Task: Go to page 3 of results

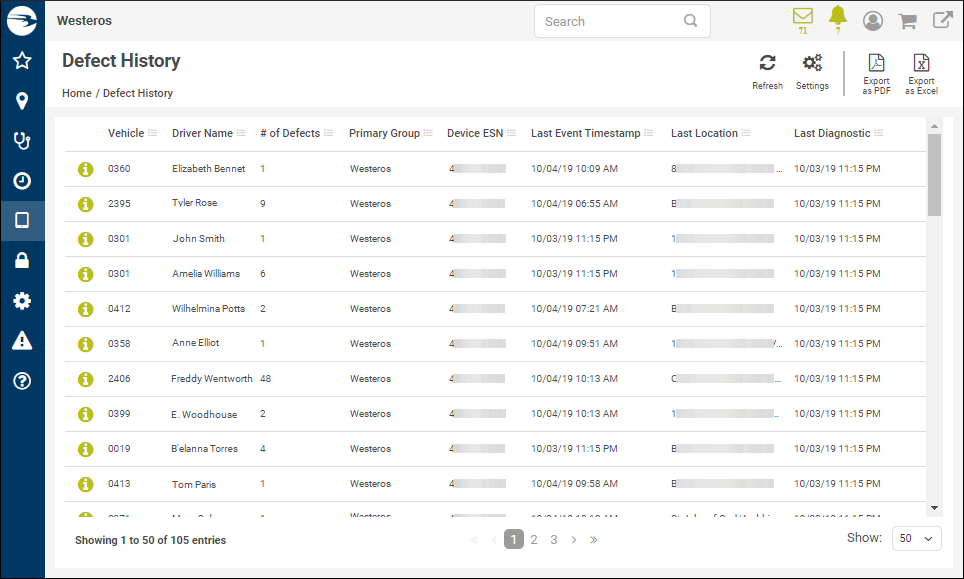Action: (x=553, y=539)
